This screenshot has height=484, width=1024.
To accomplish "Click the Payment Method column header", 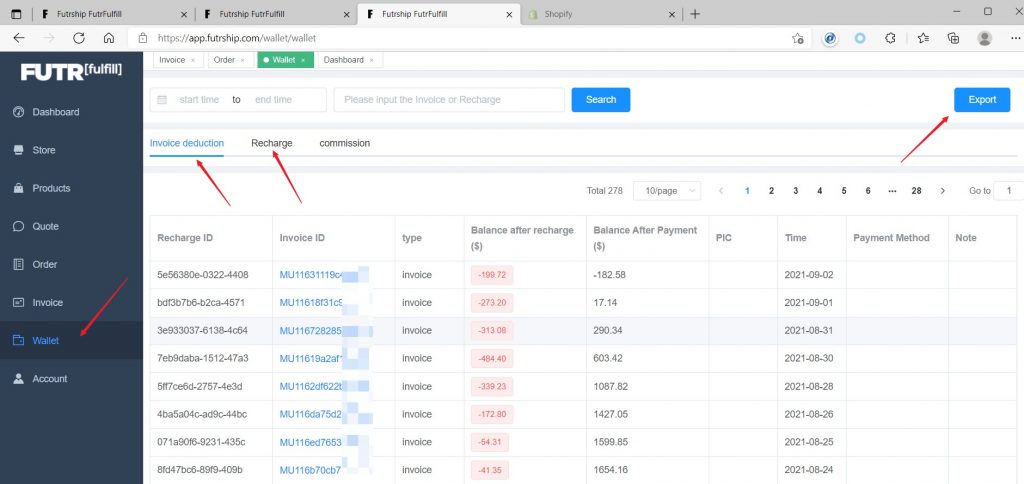I will tap(891, 238).
